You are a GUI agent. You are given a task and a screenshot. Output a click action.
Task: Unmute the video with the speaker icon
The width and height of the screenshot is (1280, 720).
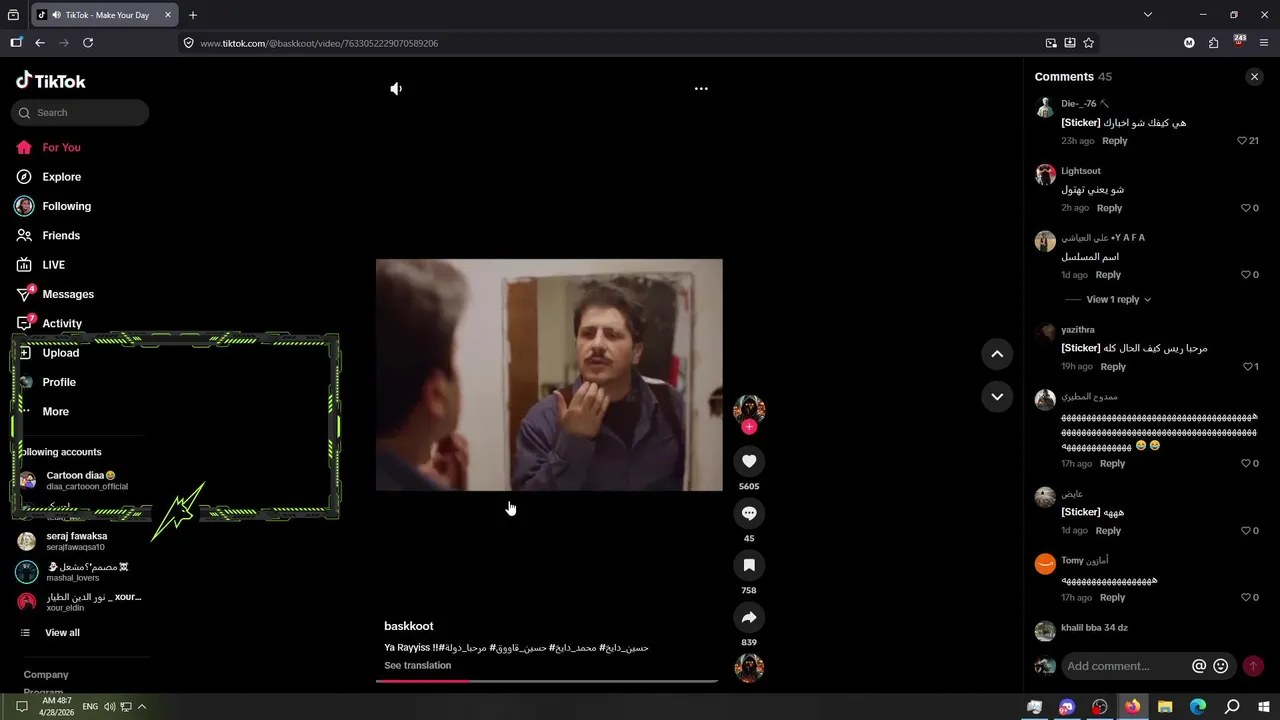396,88
